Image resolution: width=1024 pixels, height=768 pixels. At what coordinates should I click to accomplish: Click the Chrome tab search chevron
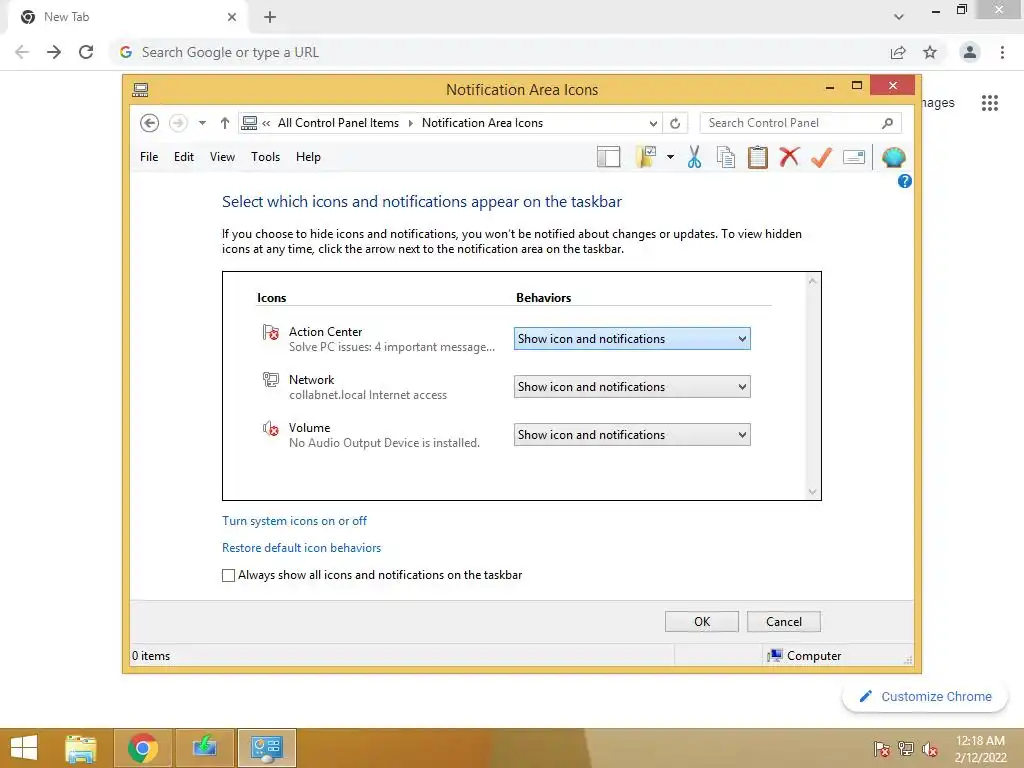click(x=899, y=17)
